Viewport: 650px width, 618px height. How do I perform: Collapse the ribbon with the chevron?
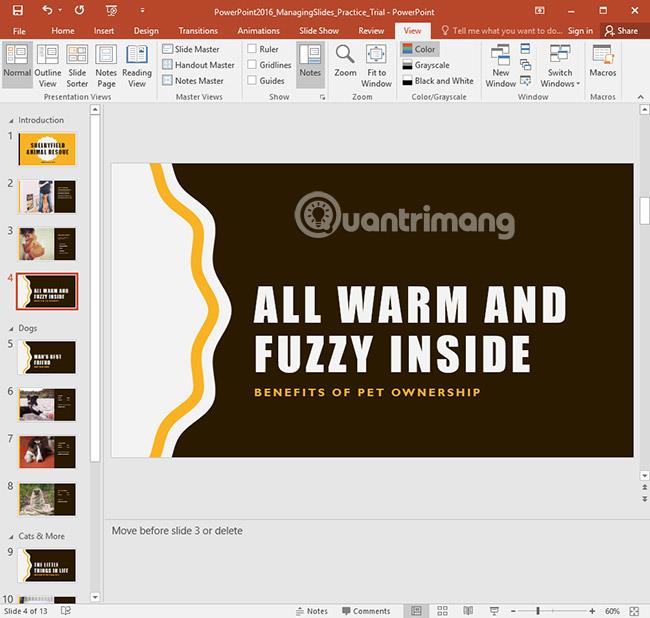pyautogui.click(x=640, y=97)
